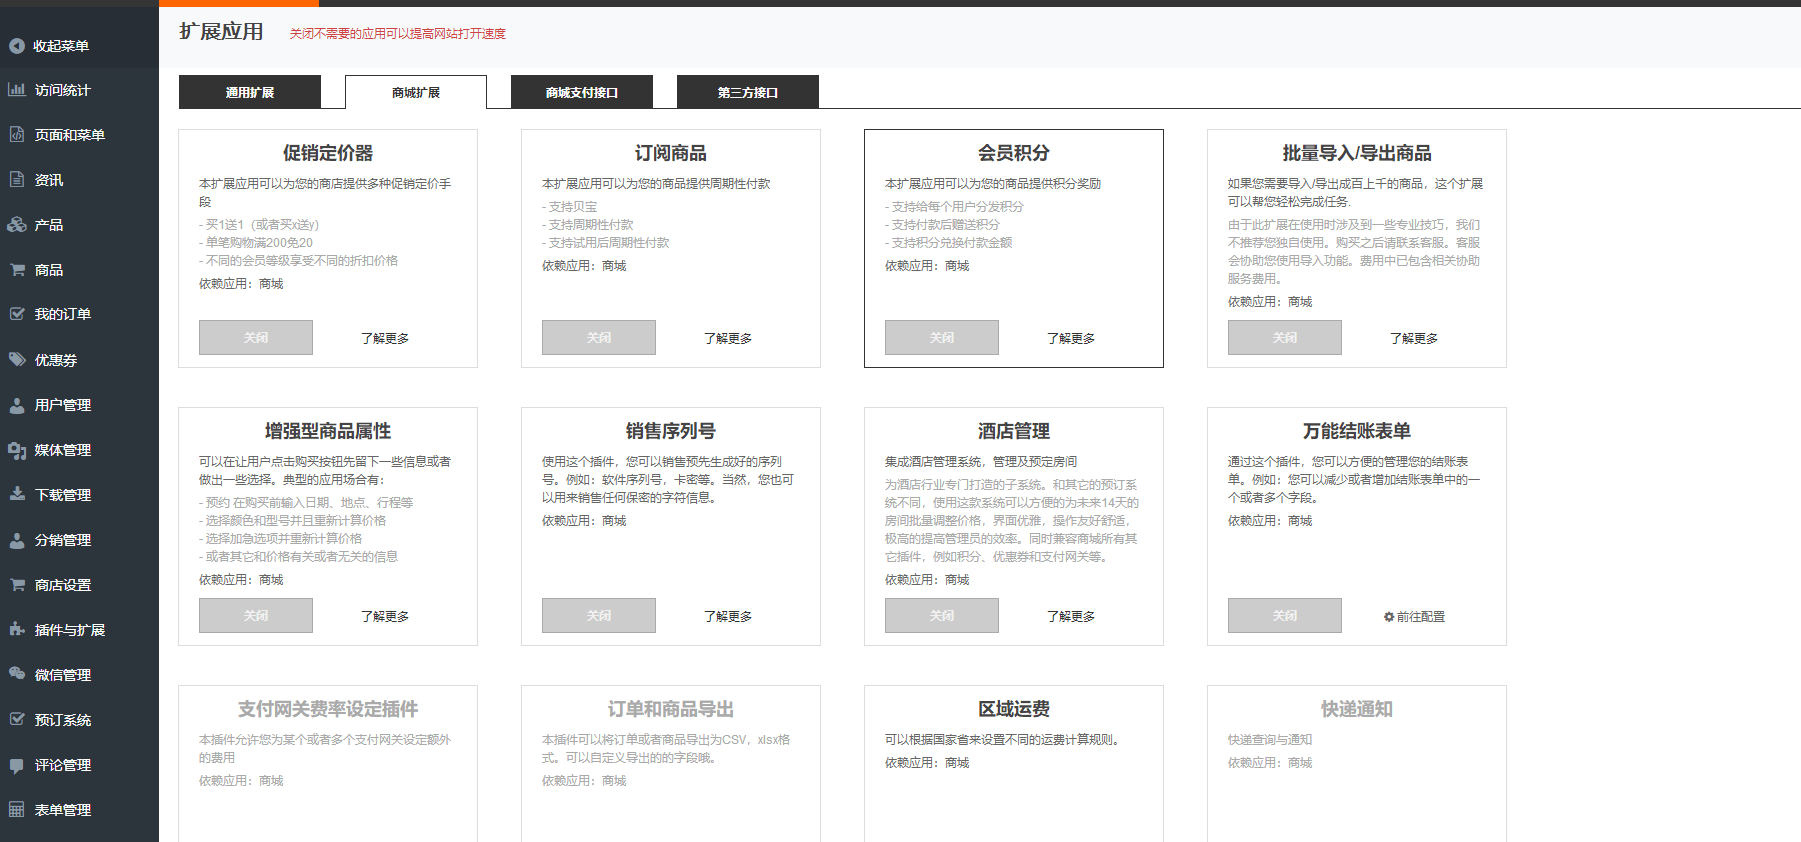Image resolution: width=1801 pixels, height=842 pixels.
Task: Disable the 促销定价器 extension with 关闭
Action: pyautogui.click(x=256, y=338)
